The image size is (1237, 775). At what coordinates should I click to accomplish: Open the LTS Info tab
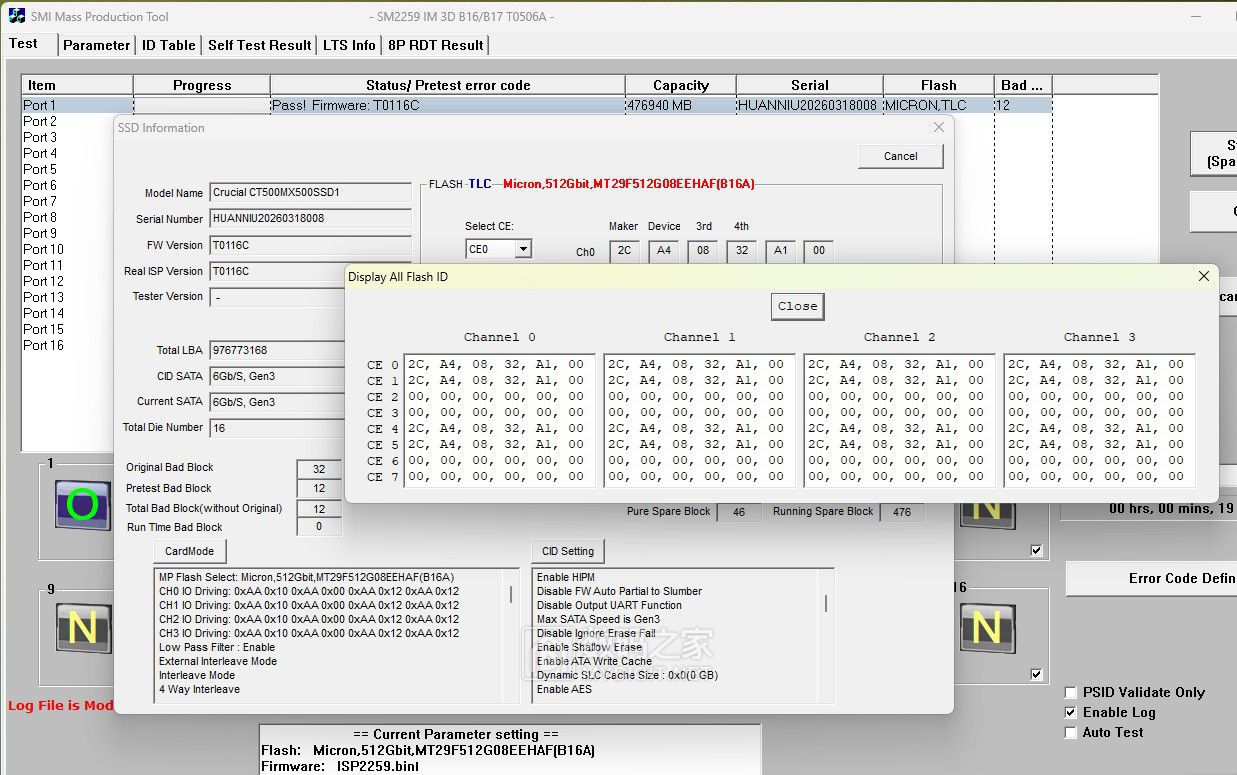click(349, 45)
